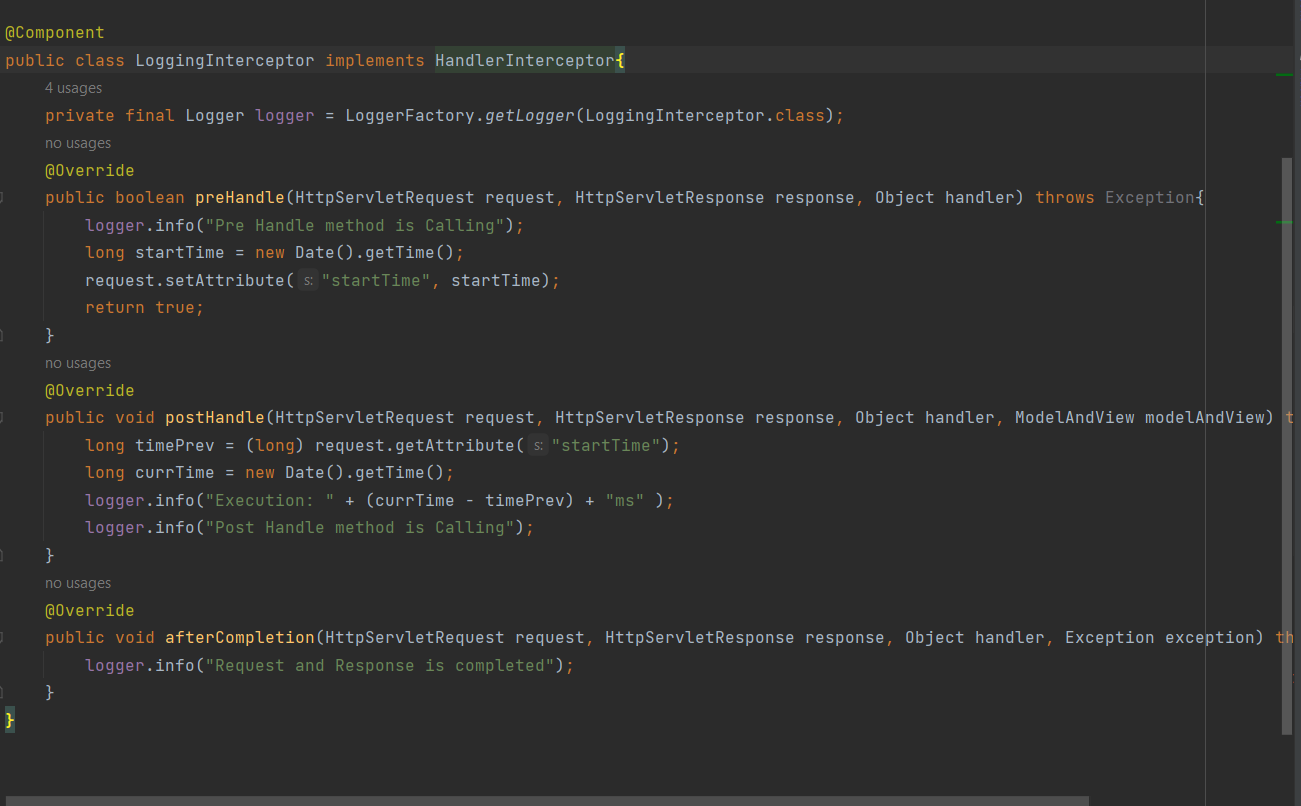Click no usages hint above afterCompletion

(x=76, y=582)
